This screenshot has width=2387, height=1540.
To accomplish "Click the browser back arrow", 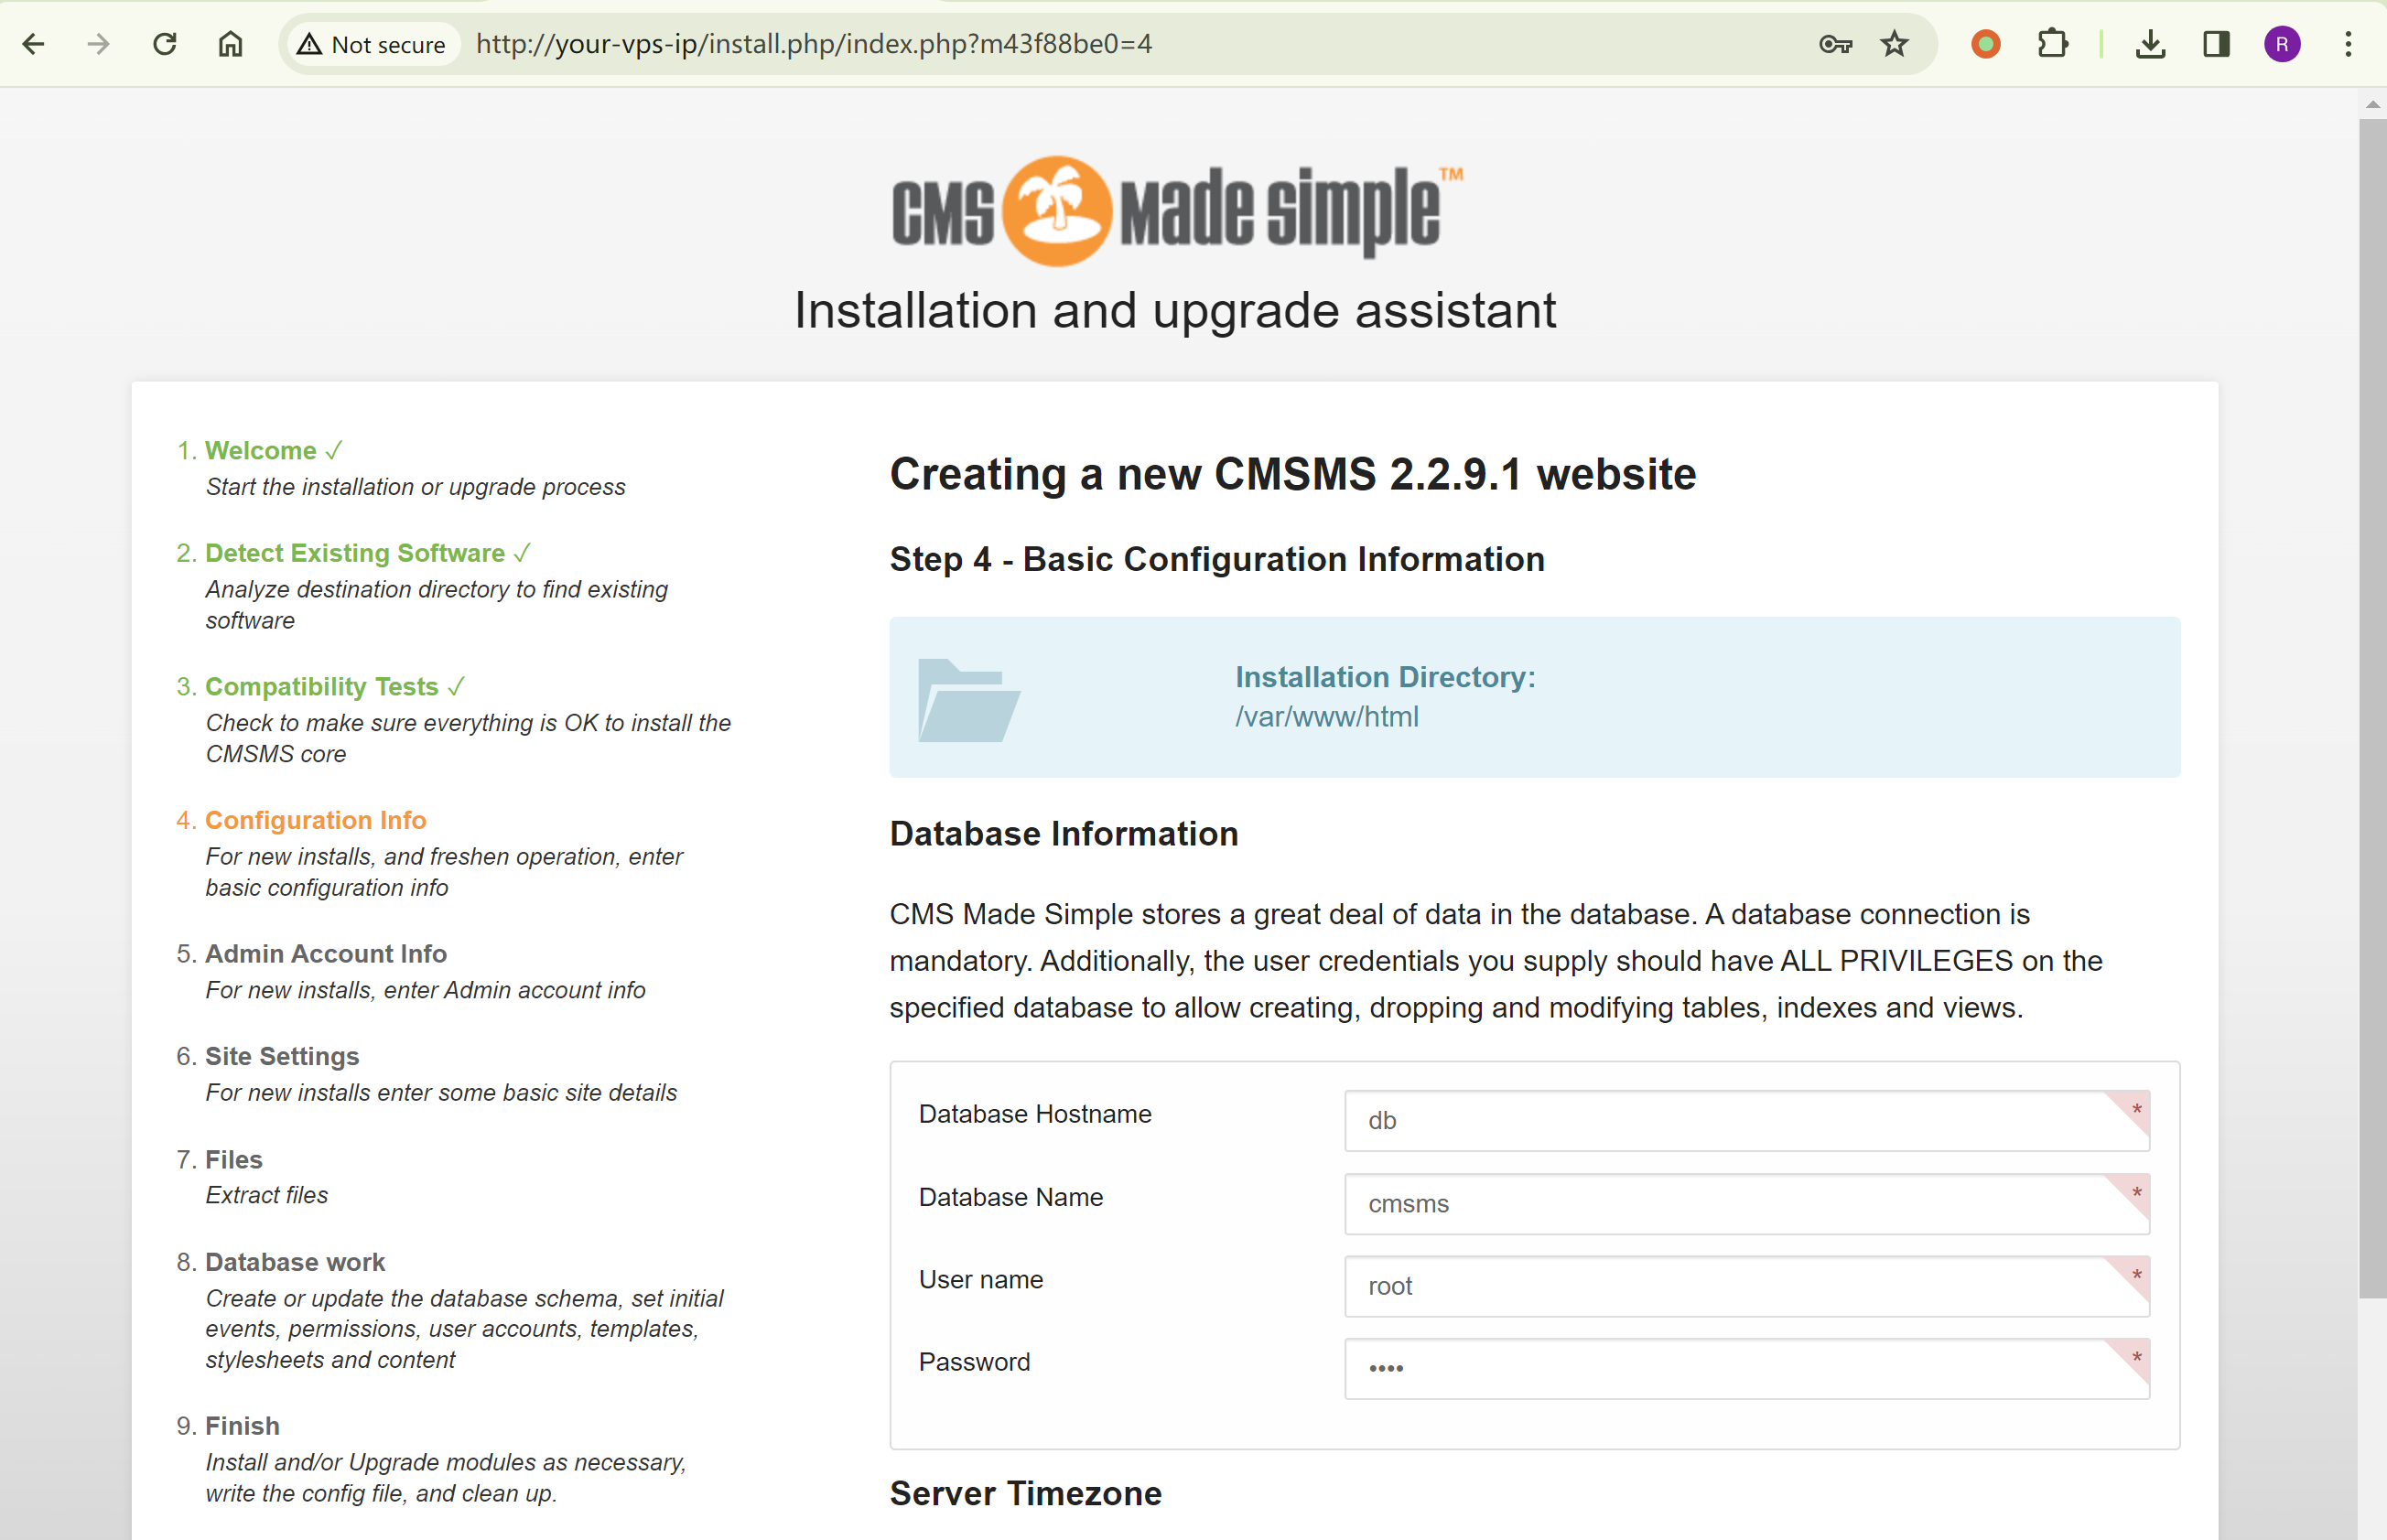I will (x=33, y=44).
